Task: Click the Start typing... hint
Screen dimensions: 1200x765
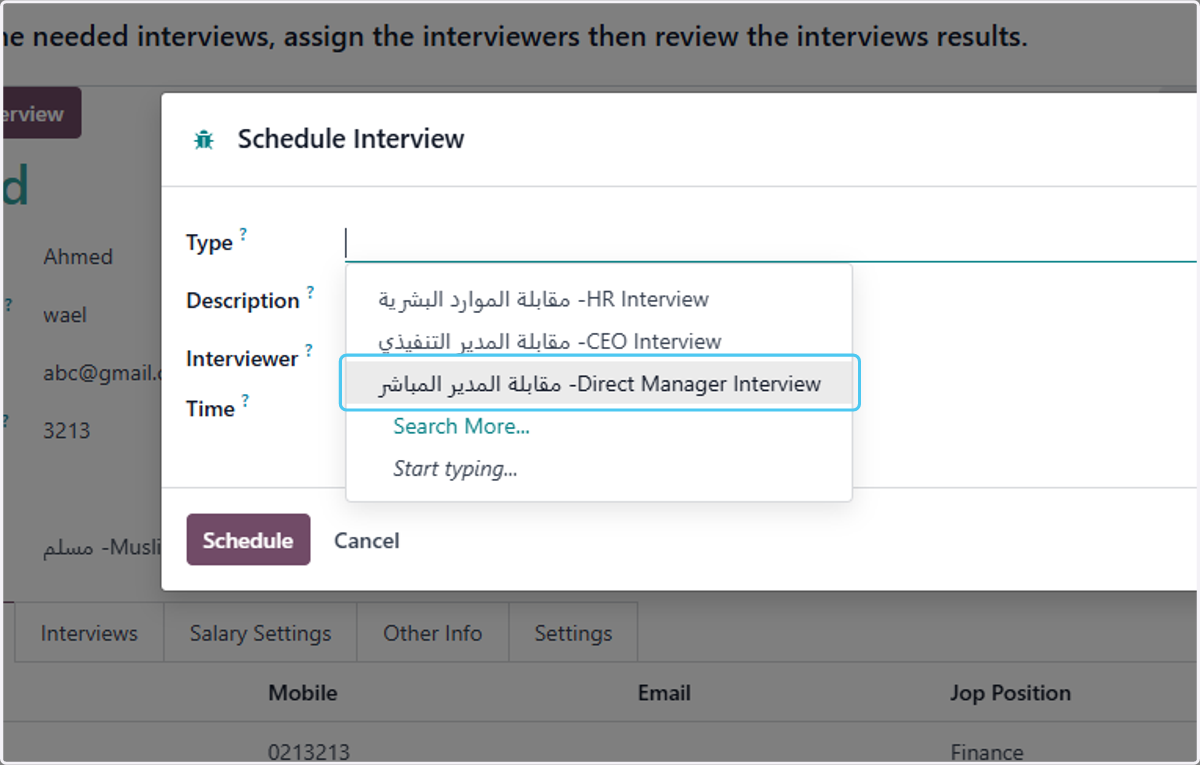Action: click(x=455, y=469)
